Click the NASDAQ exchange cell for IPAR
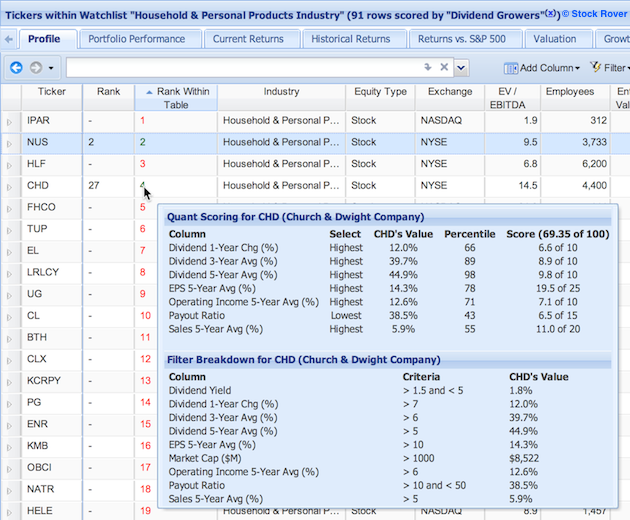 [x=450, y=121]
